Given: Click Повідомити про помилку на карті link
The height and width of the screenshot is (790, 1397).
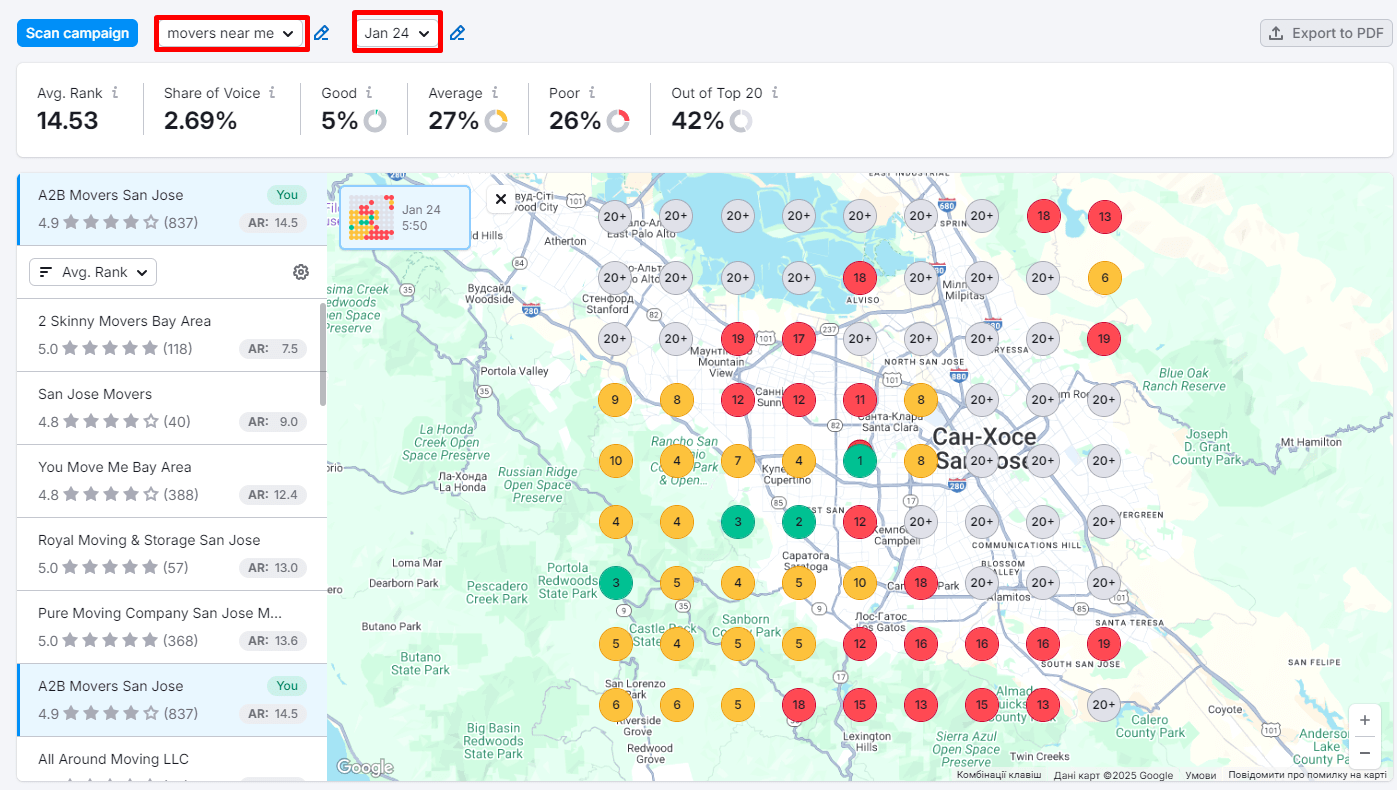Looking at the screenshot, I should (1307, 775).
